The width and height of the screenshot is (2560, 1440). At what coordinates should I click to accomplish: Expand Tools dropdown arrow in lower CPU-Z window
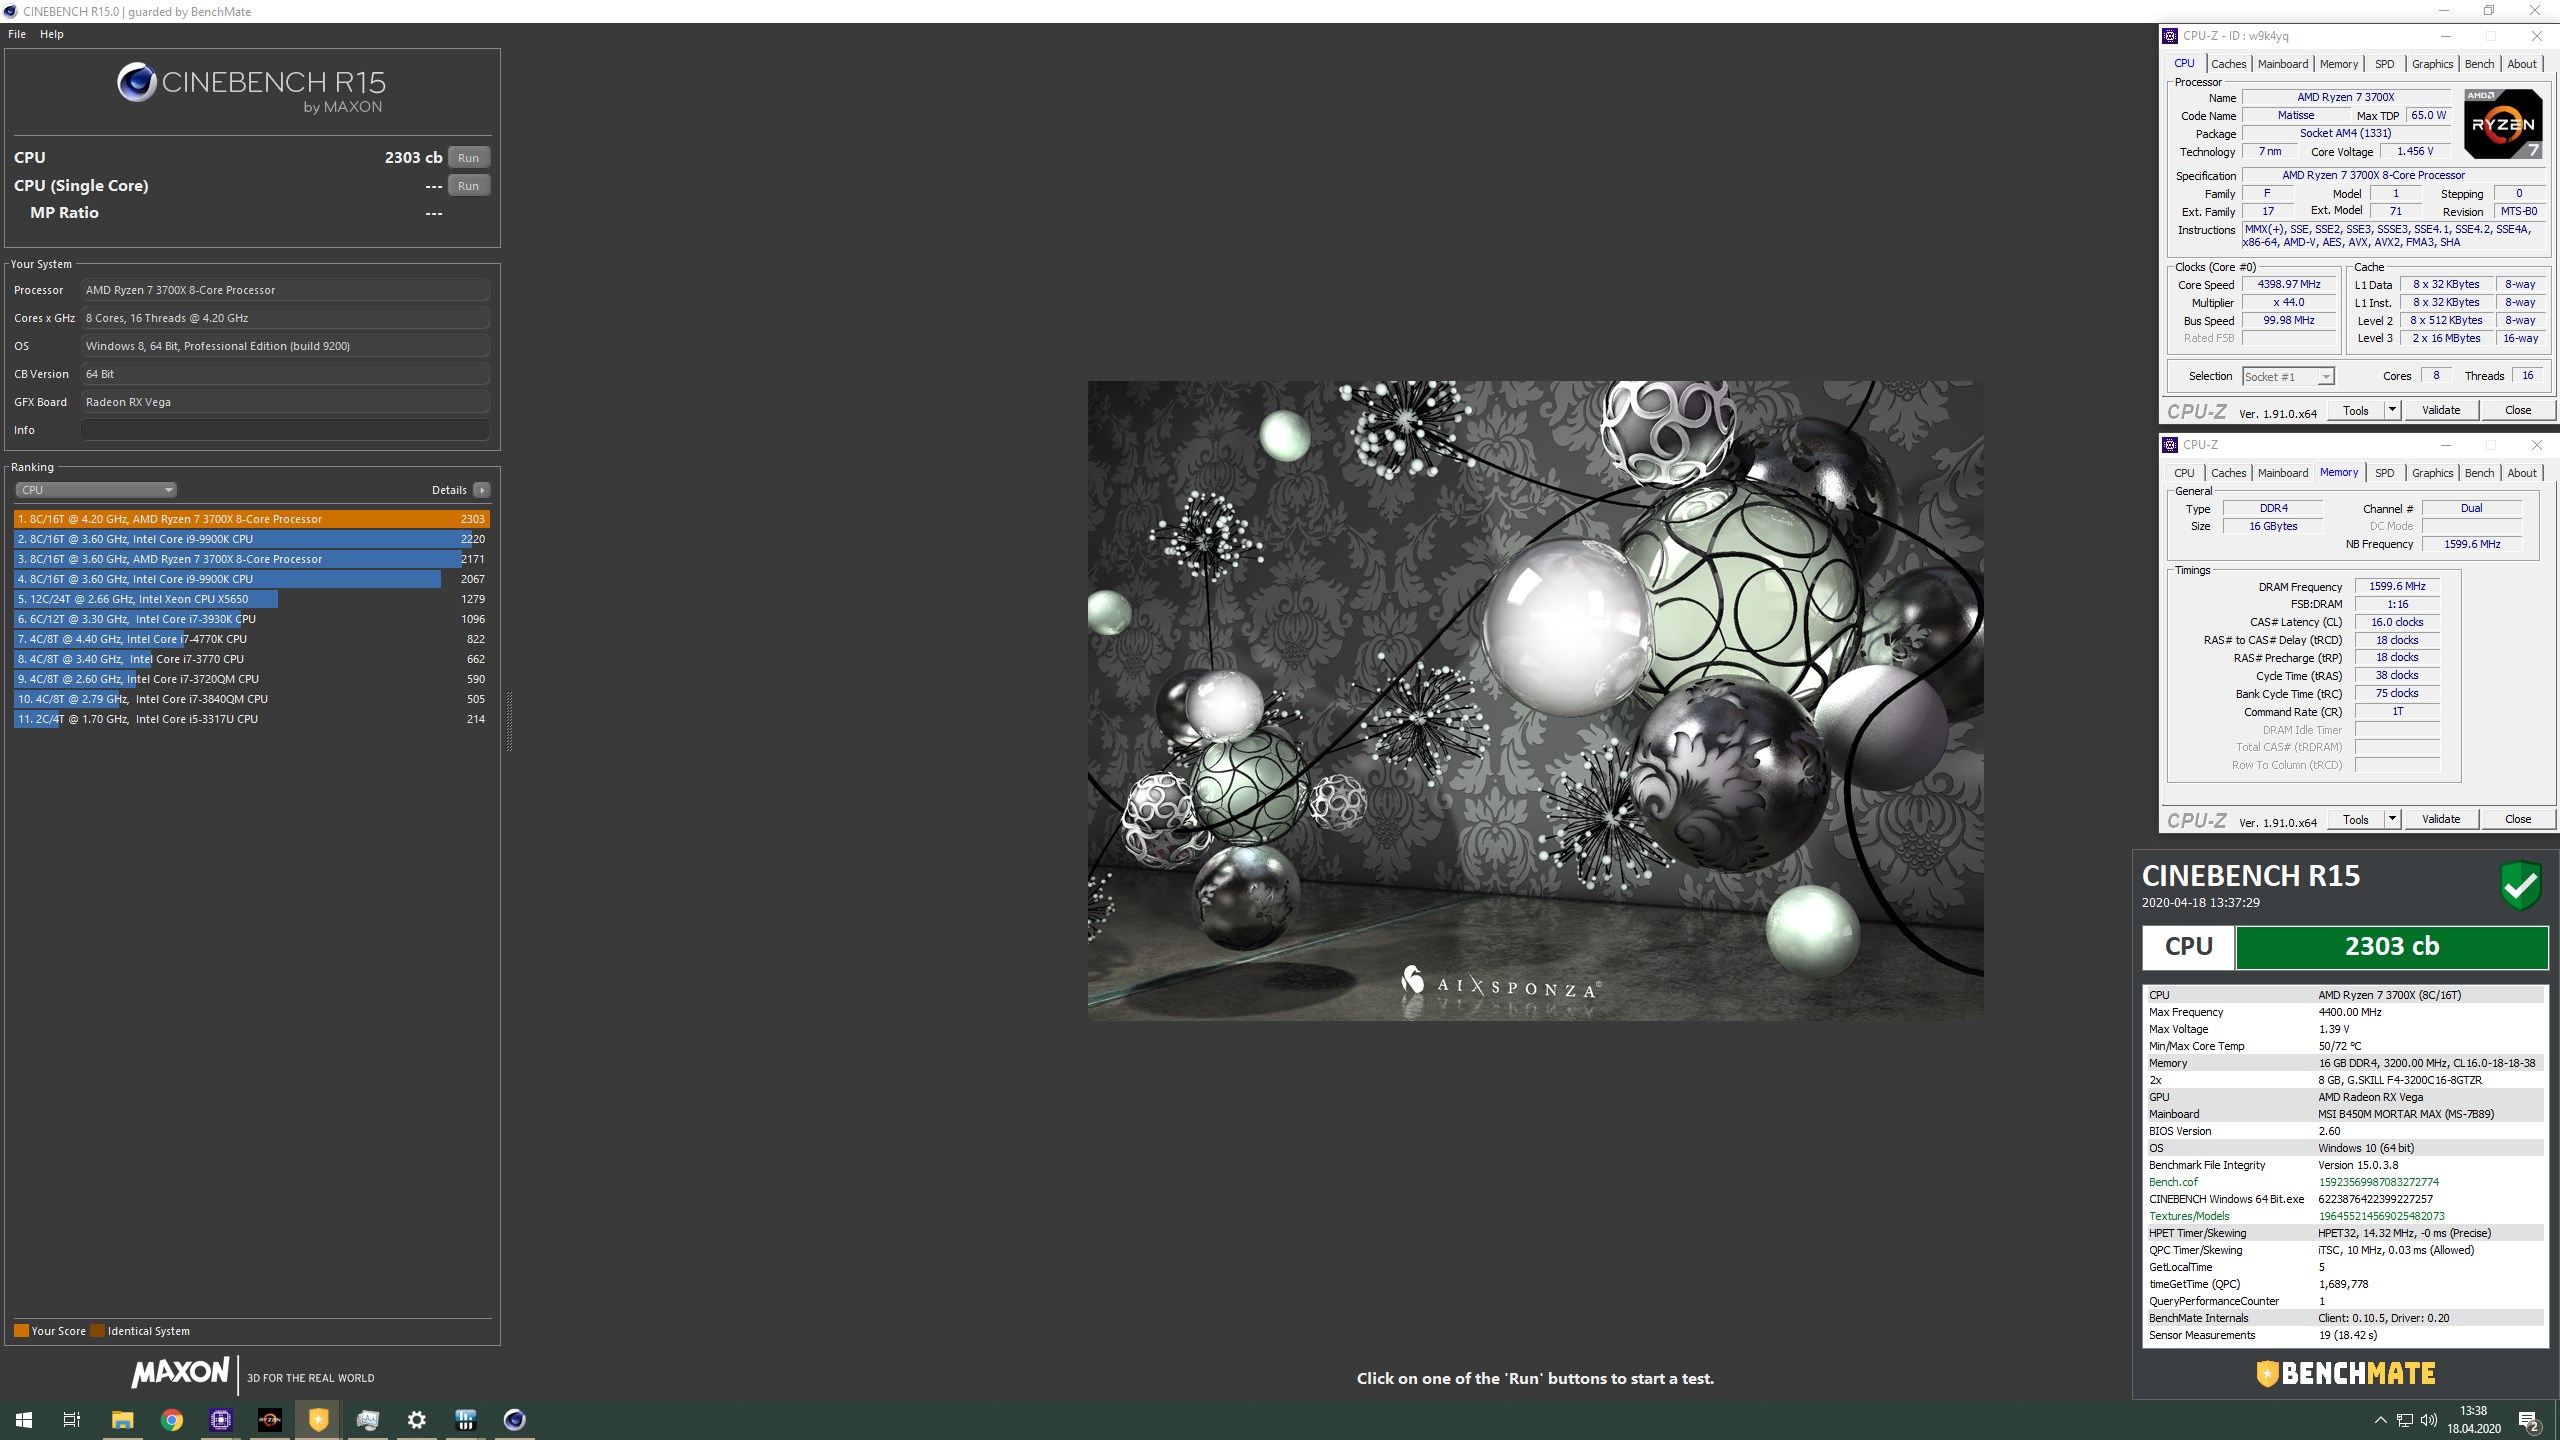[2392, 819]
